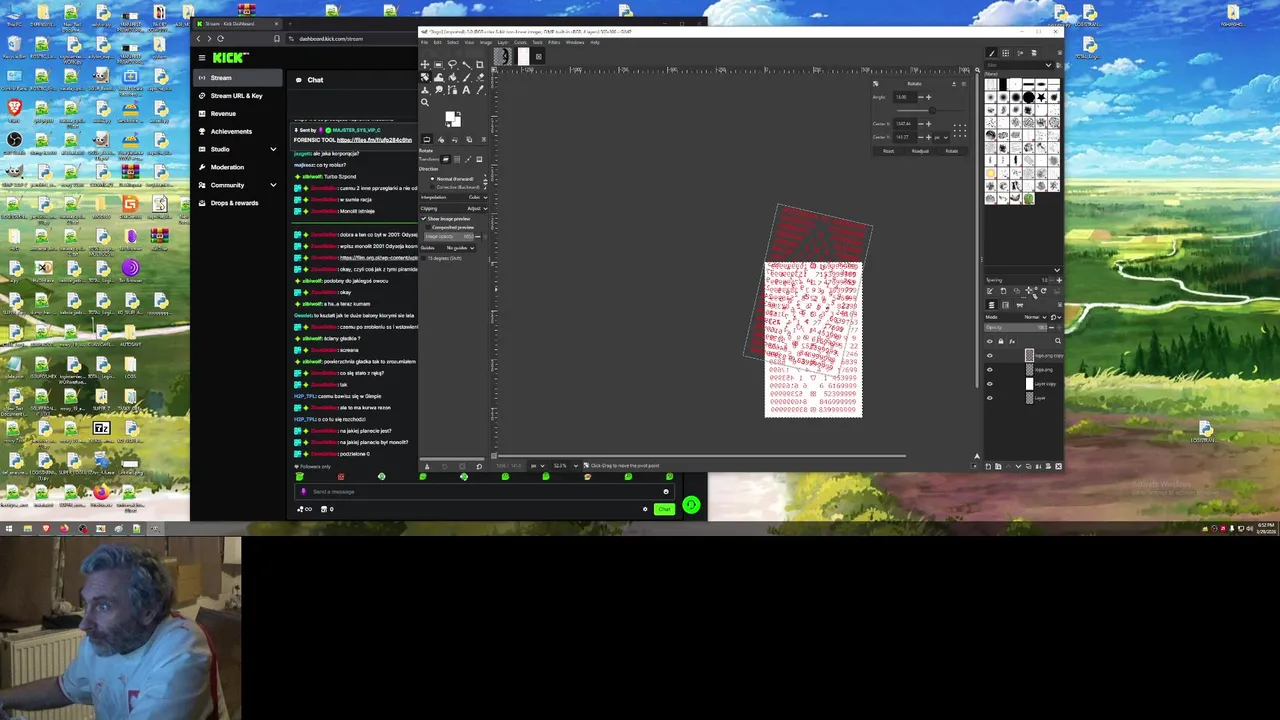Open the Guides dropdown

pyautogui.click(x=447, y=247)
